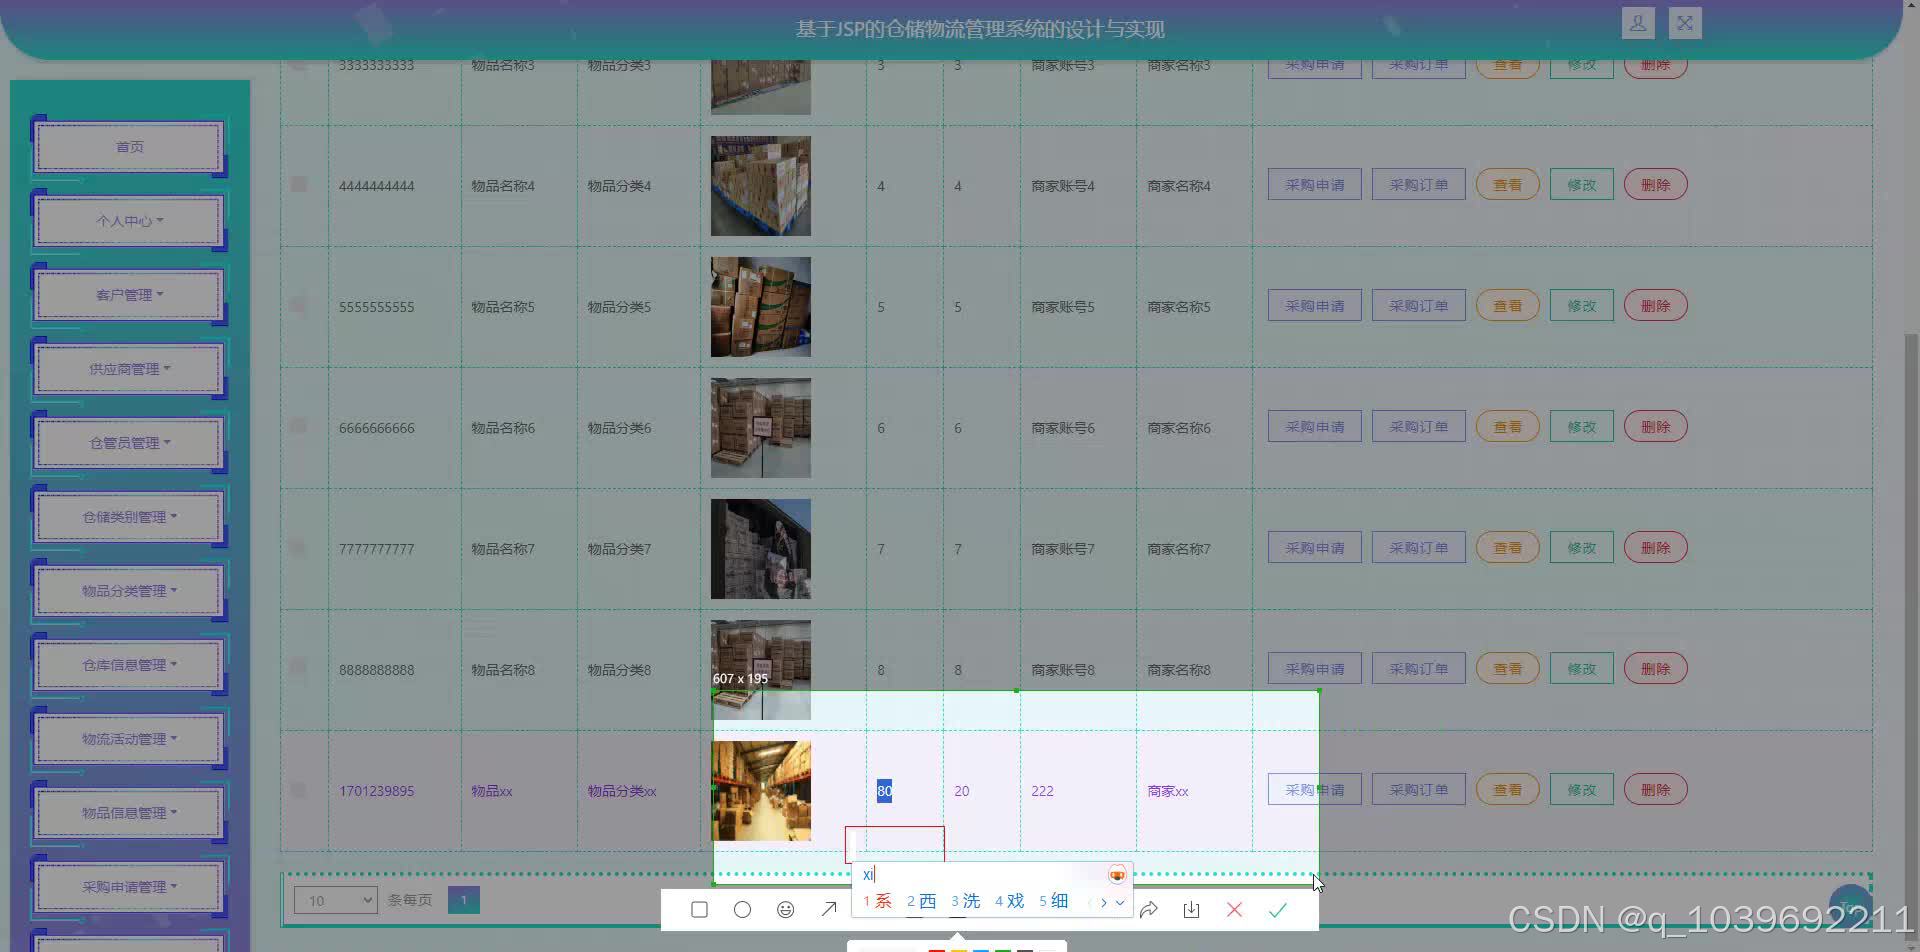Expand the 仓储类别管理 sidebar menu
Image resolution: width=1920 pixels, height=952 pixels.
[x=129, y=517]
